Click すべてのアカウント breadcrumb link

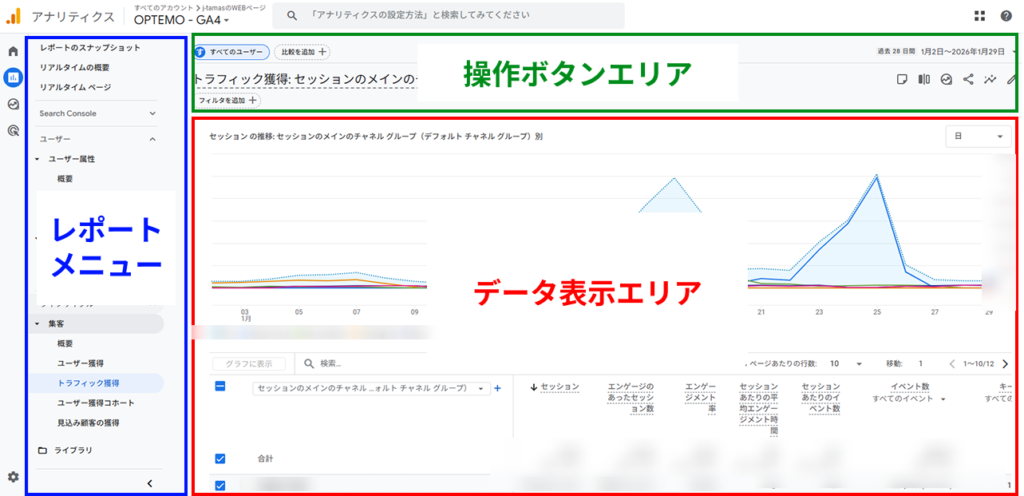pyautogui.click(x=163, y=7)
